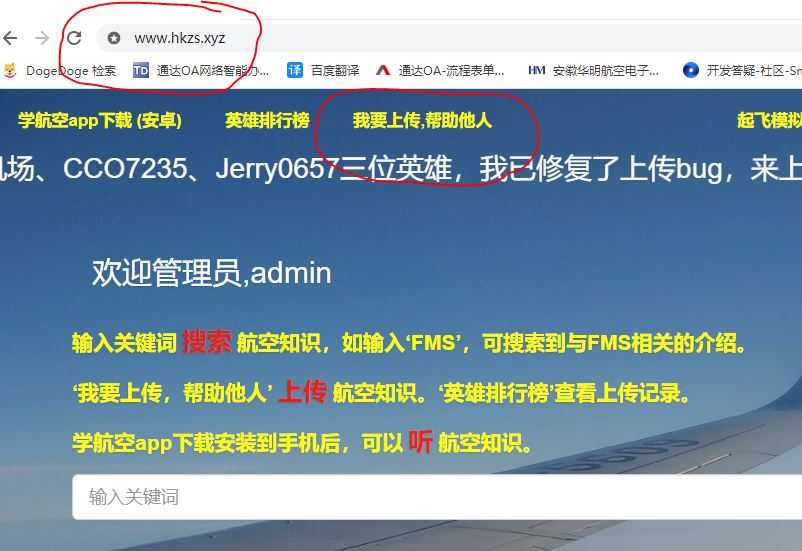Open the 通达OA网络智能办 bookmark TD icon
Image resolution: width=802 pixels, height=551 pixels.
tap(141, 70)
